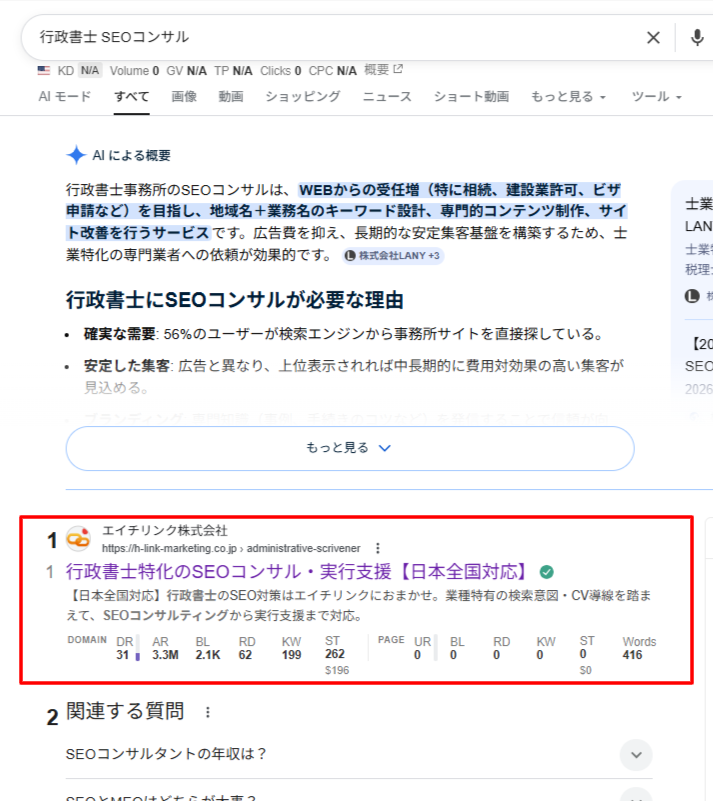Image resolution: width=713 pixels, height=801 pixels.
Task: Expand the もっと見る dropdown in the tab bar
Action: [568, 96]
